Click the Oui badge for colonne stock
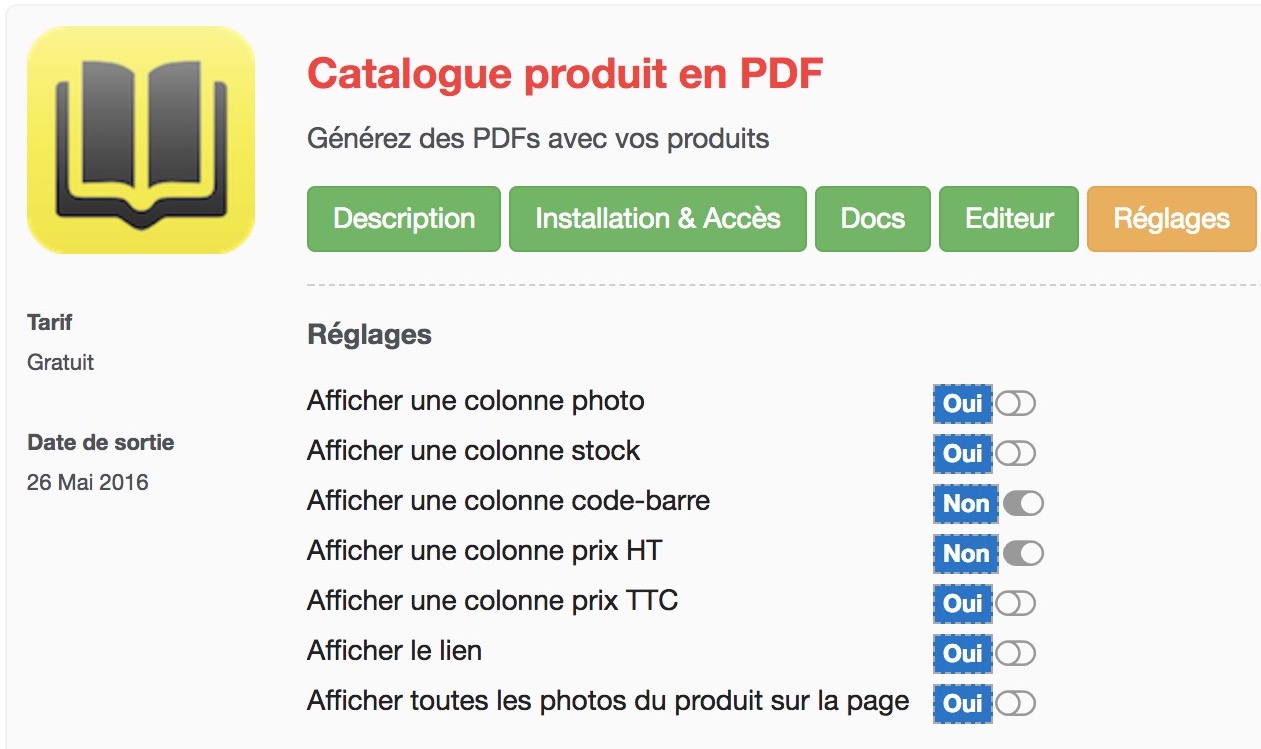Viewport: 1261px width, 749px height. [x=963, y=454]
